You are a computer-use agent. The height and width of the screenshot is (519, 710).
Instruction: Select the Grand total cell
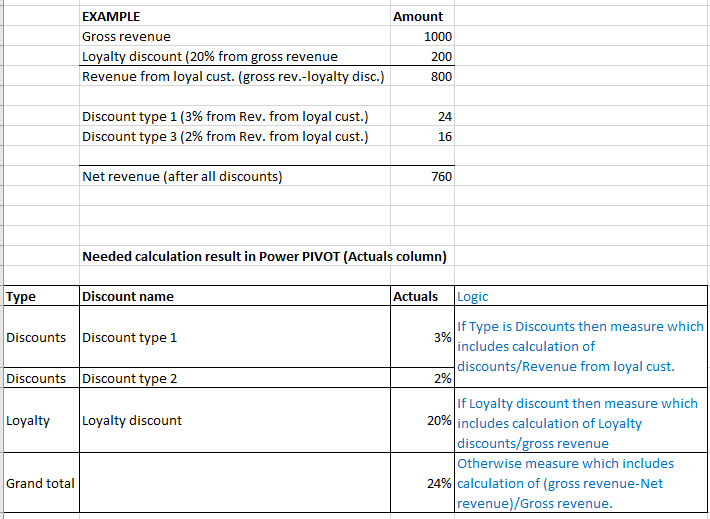click(41, 483)
